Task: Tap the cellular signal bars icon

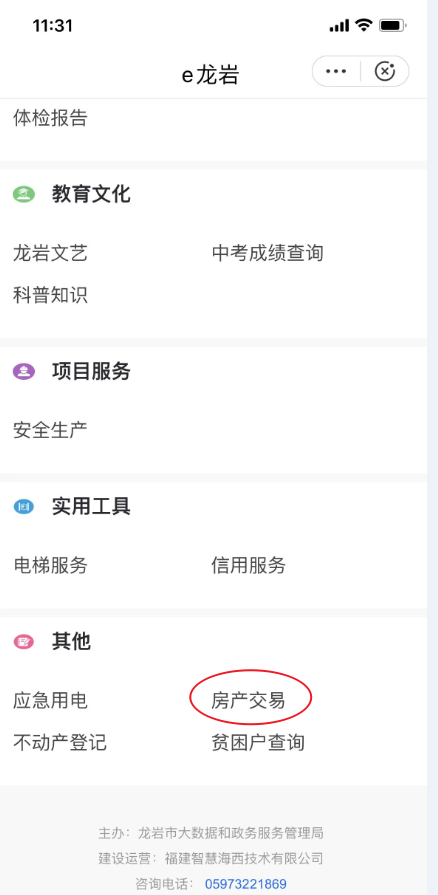Action: (339, 26)
